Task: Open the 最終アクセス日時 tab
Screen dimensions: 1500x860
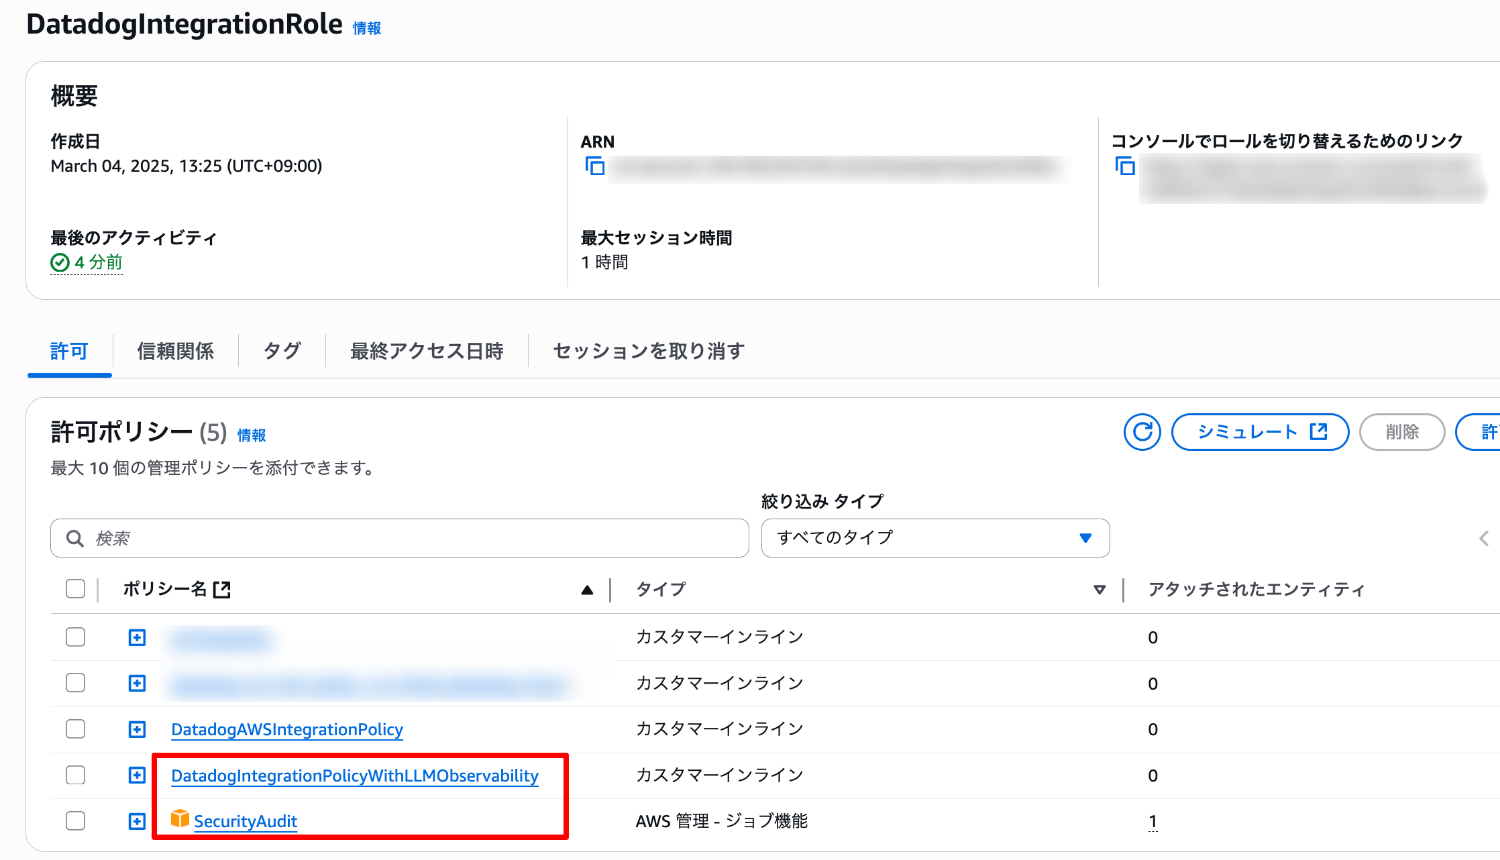Action: tap(427, 351)
